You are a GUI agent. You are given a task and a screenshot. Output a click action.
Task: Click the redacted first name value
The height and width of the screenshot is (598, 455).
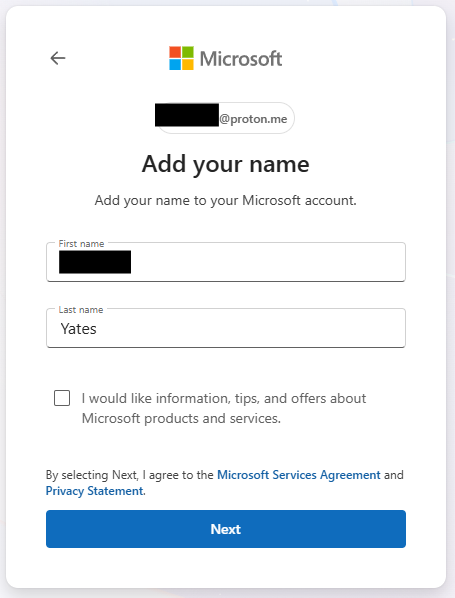(x=95, y=262)
